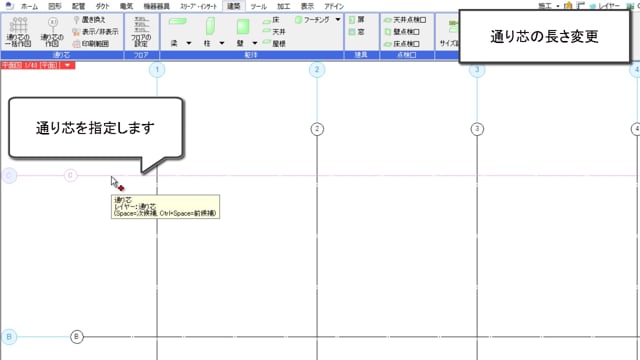Choose the 屋根 roof tool
Viewport: 640px width, 360px height.
pyautogui.click(x=274, y=43)
